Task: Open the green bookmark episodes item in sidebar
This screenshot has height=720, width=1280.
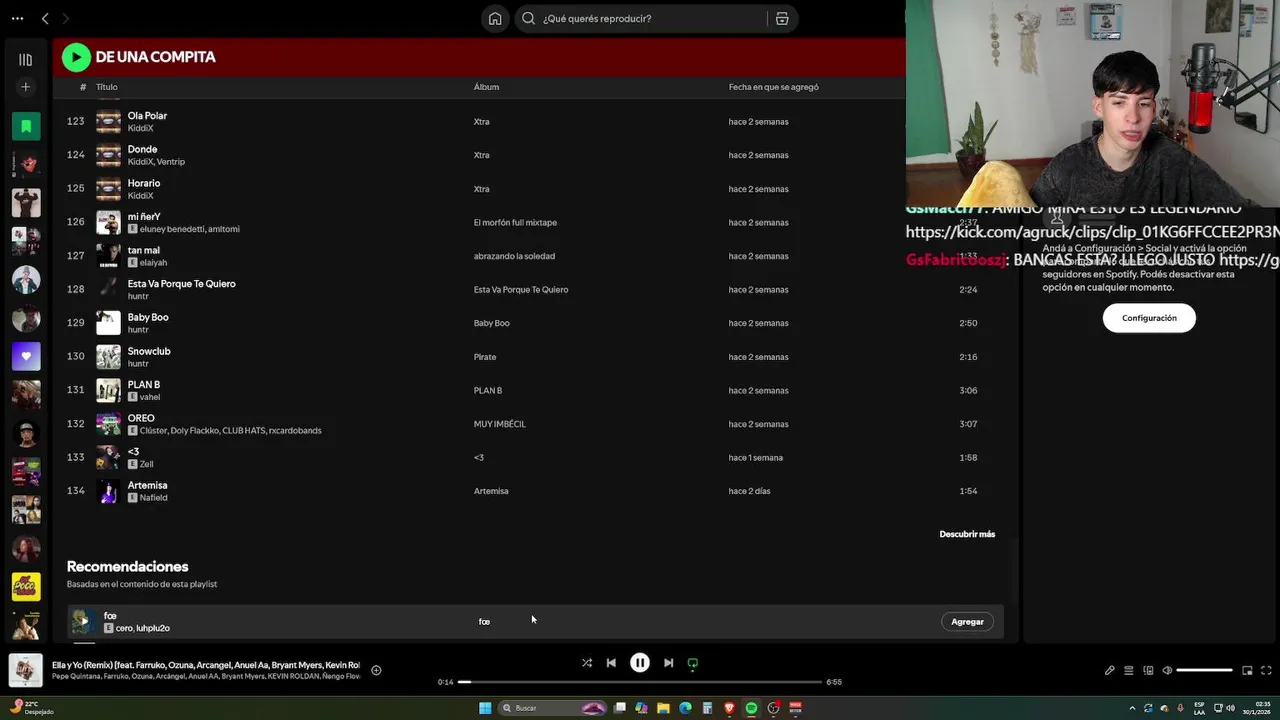Action: pos(26,126)
